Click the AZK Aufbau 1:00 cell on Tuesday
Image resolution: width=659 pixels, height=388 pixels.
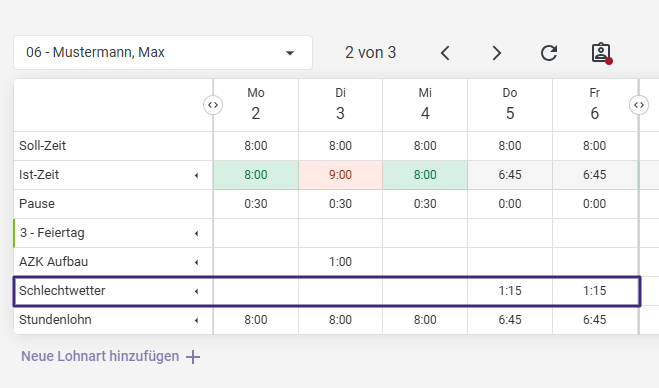pyautogui.click(x=340, y=262)
